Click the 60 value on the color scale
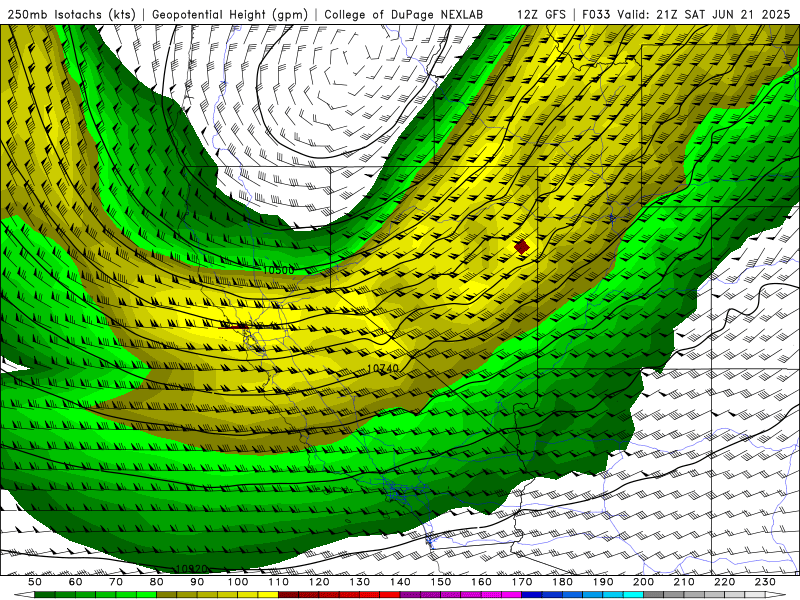The image size is (800, 600). 75,582
